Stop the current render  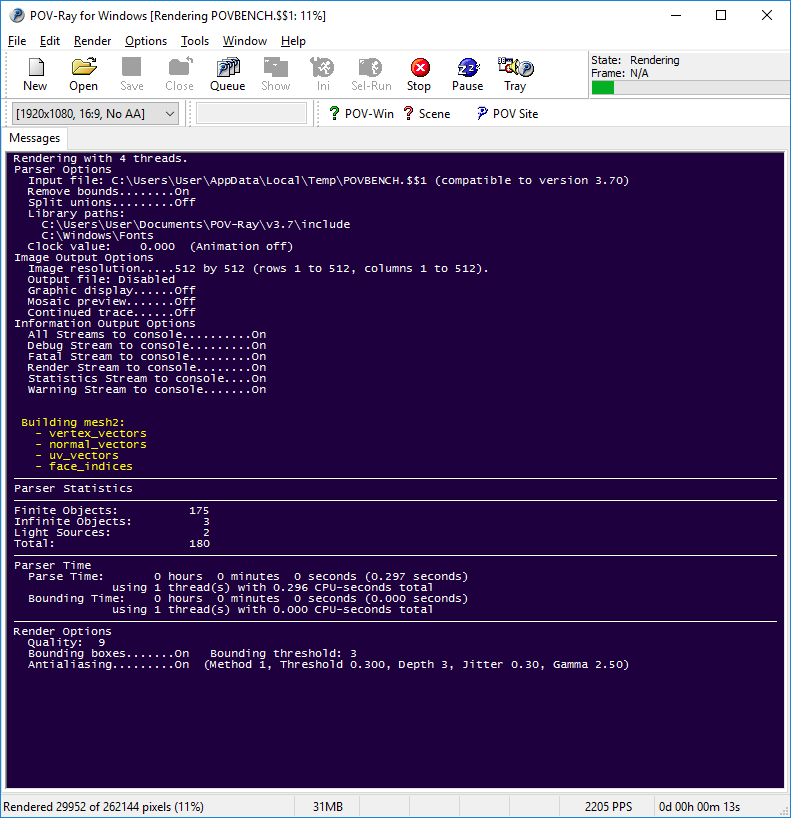(419, 75)
